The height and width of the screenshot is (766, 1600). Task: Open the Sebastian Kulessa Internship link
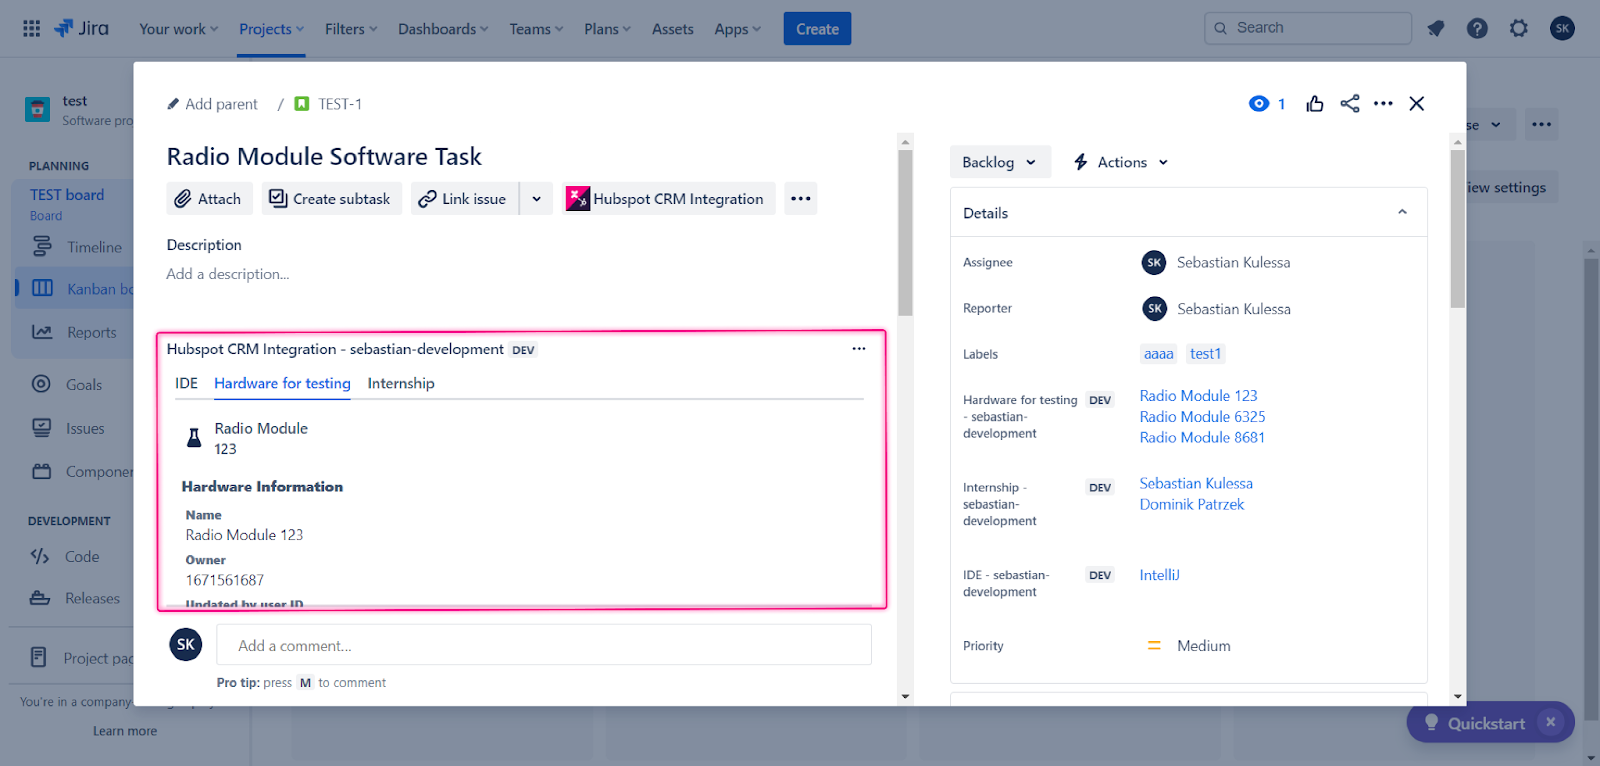[x=1196, y=484]
